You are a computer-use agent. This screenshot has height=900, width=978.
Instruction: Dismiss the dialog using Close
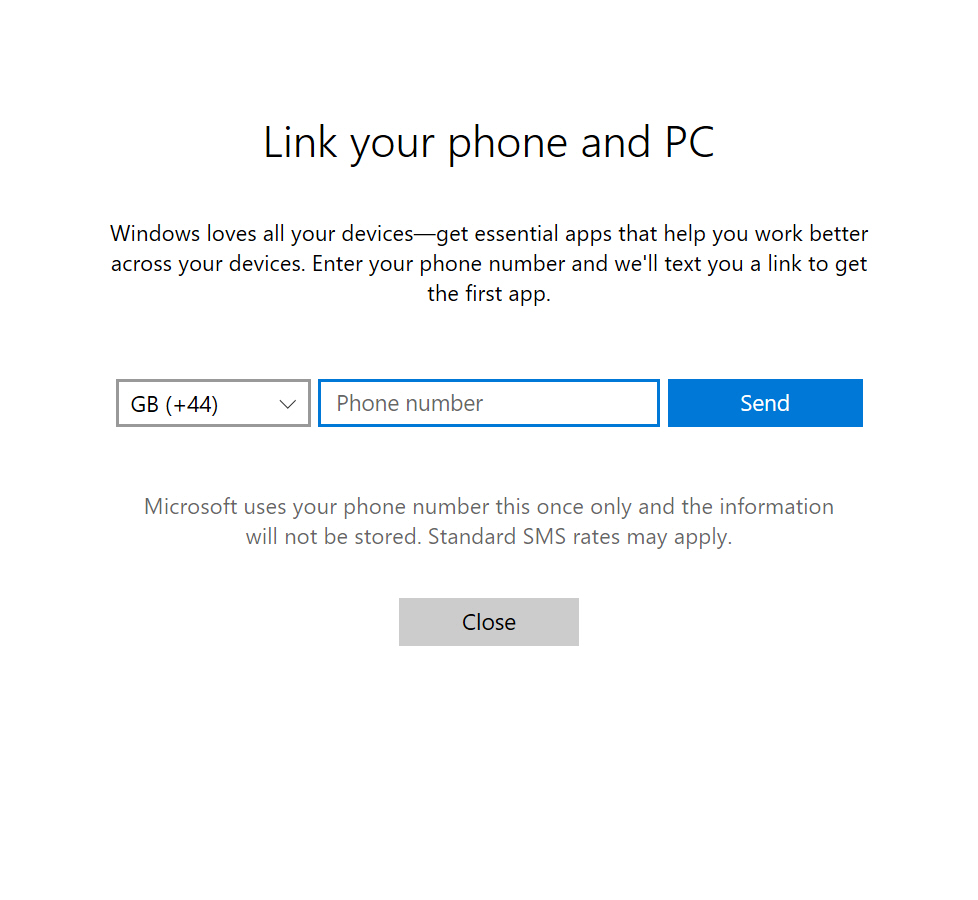(x=489, y=622)
